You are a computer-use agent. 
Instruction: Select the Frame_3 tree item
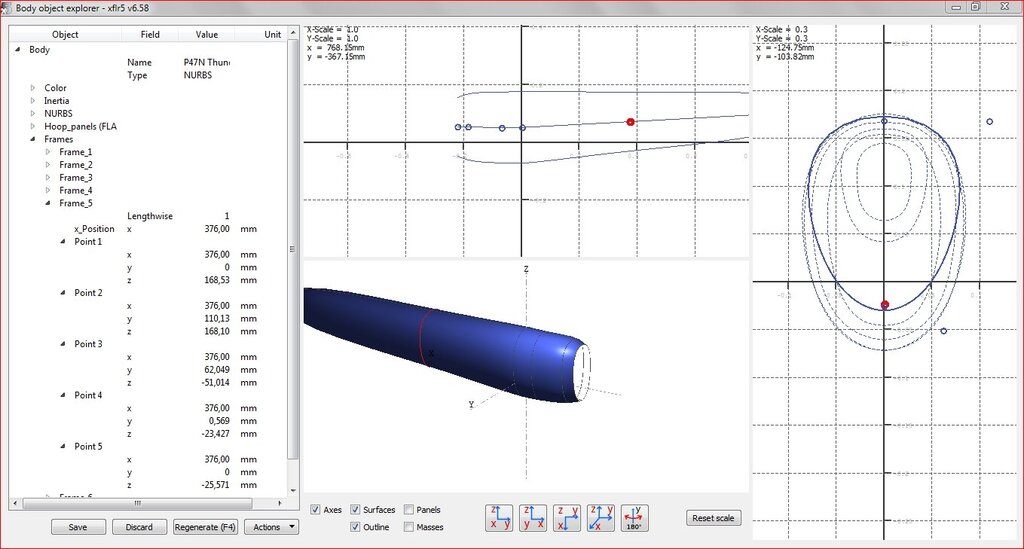pos(76,178)
